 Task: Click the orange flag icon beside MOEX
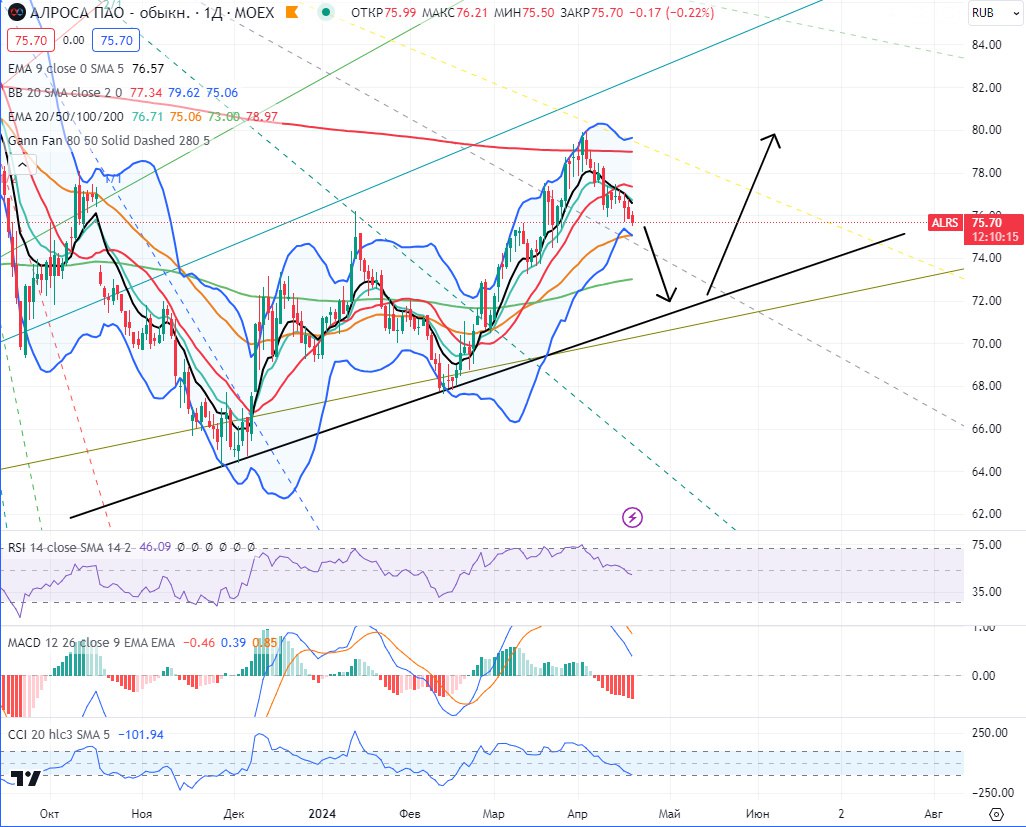[x=292, y=12]
